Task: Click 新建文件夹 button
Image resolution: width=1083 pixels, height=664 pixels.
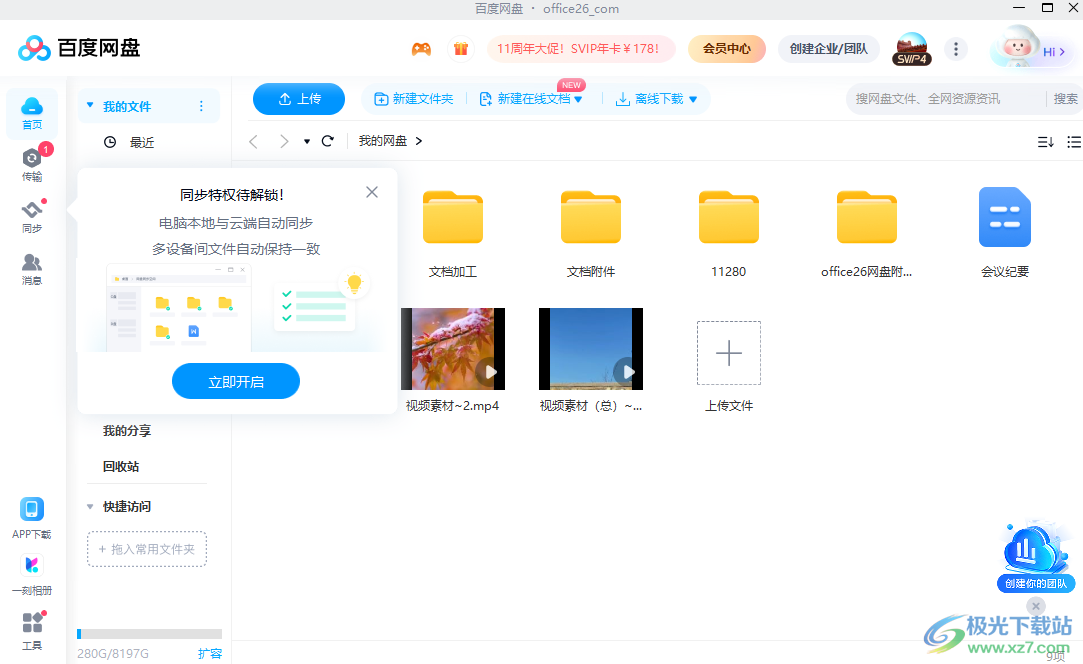Action: pos(414,99)
